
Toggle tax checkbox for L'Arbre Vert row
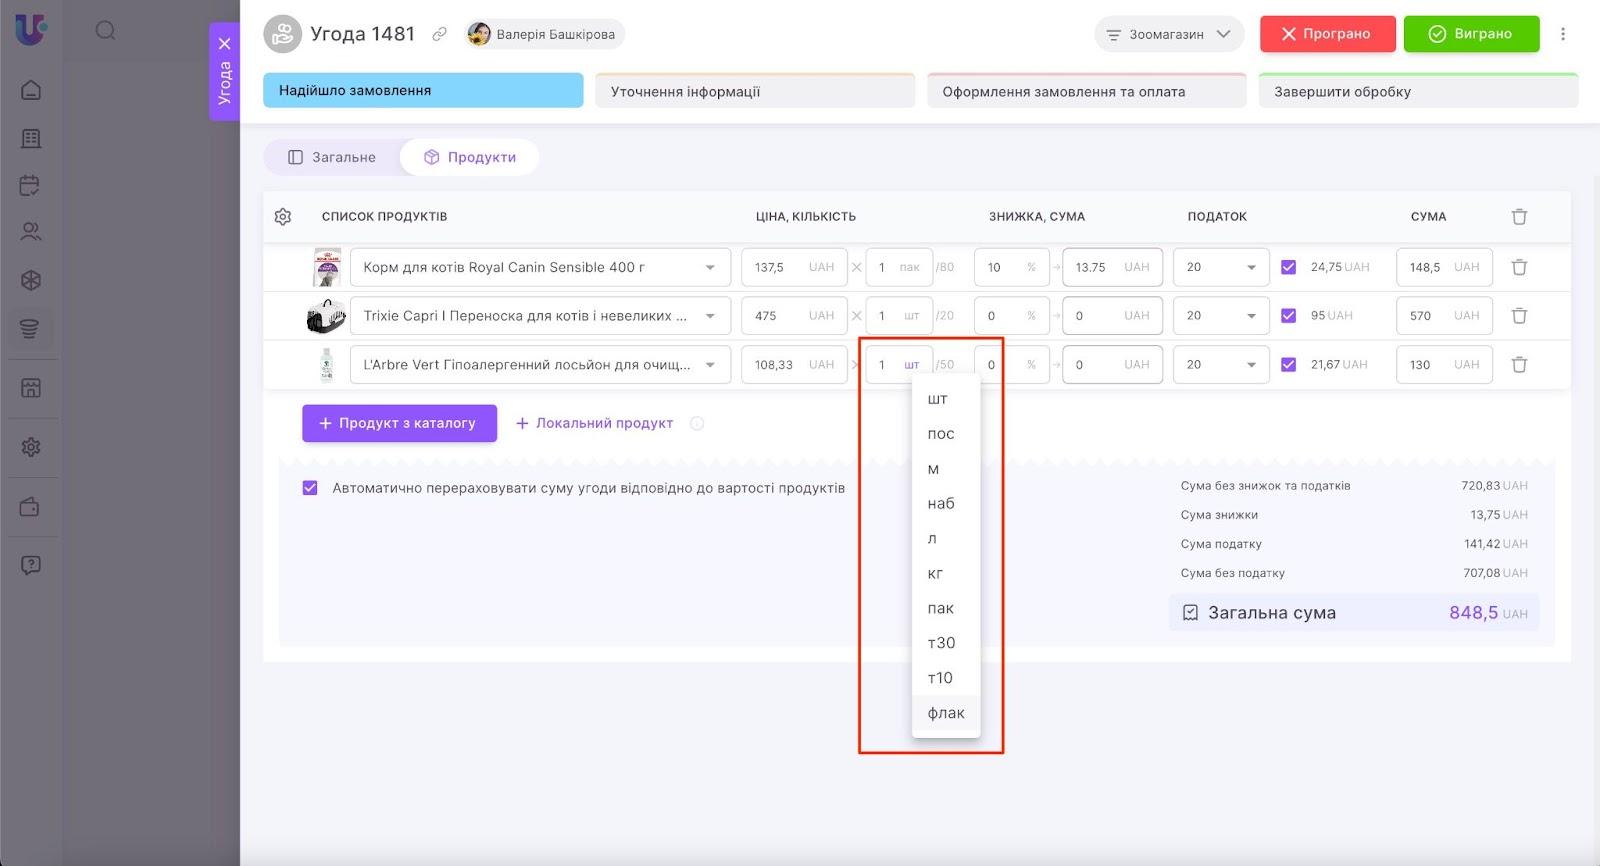[x=1288, y=365]
